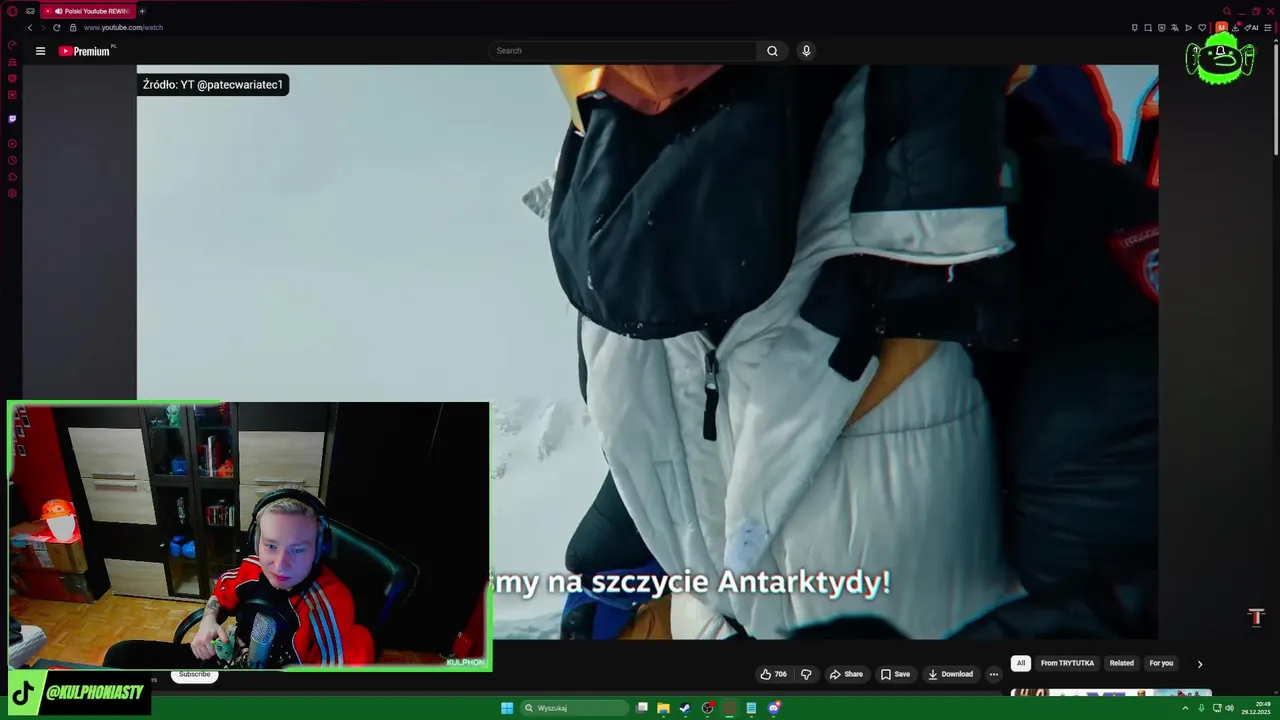This screenshot has width=1280, height=720.
Task: Open File Explorer from the taskbar
Action: (x=663, y=708)
